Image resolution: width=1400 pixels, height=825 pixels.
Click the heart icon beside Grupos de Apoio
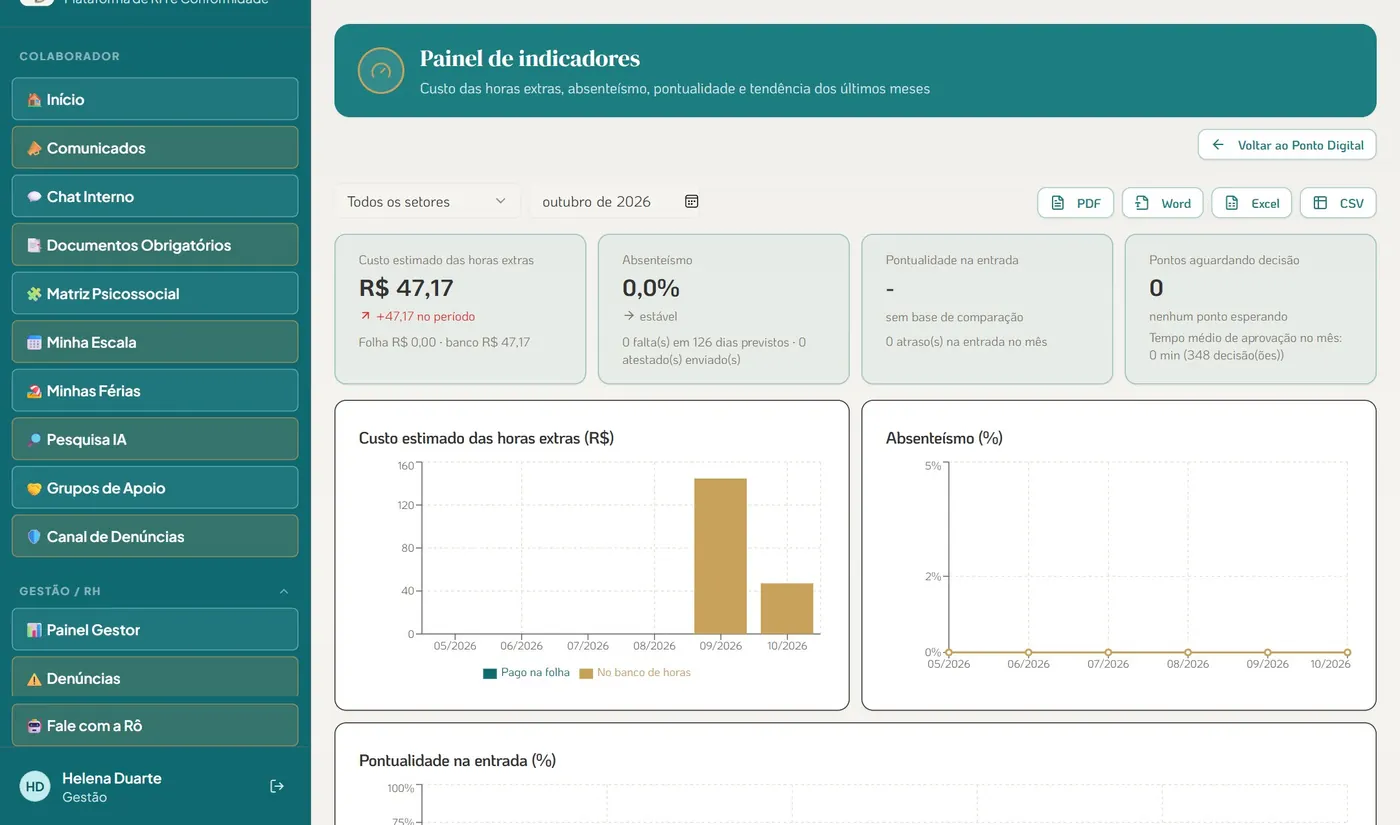coord(34,488)
